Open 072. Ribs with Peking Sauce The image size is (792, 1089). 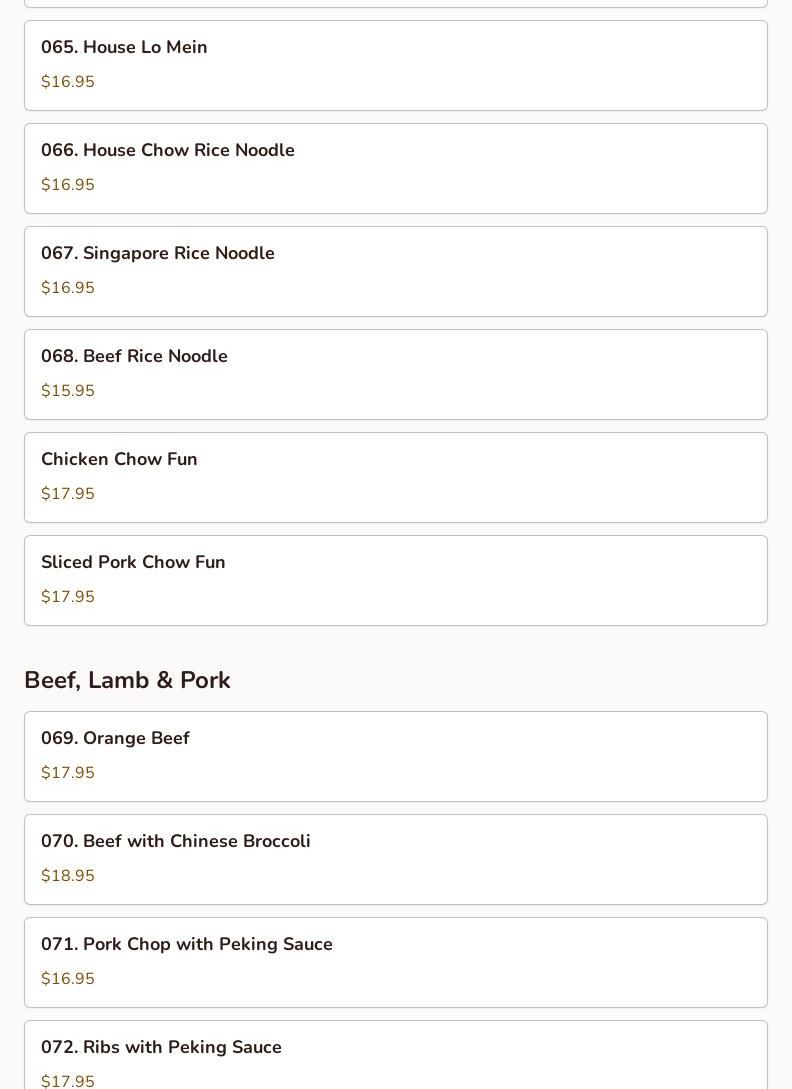[396, 1055]
